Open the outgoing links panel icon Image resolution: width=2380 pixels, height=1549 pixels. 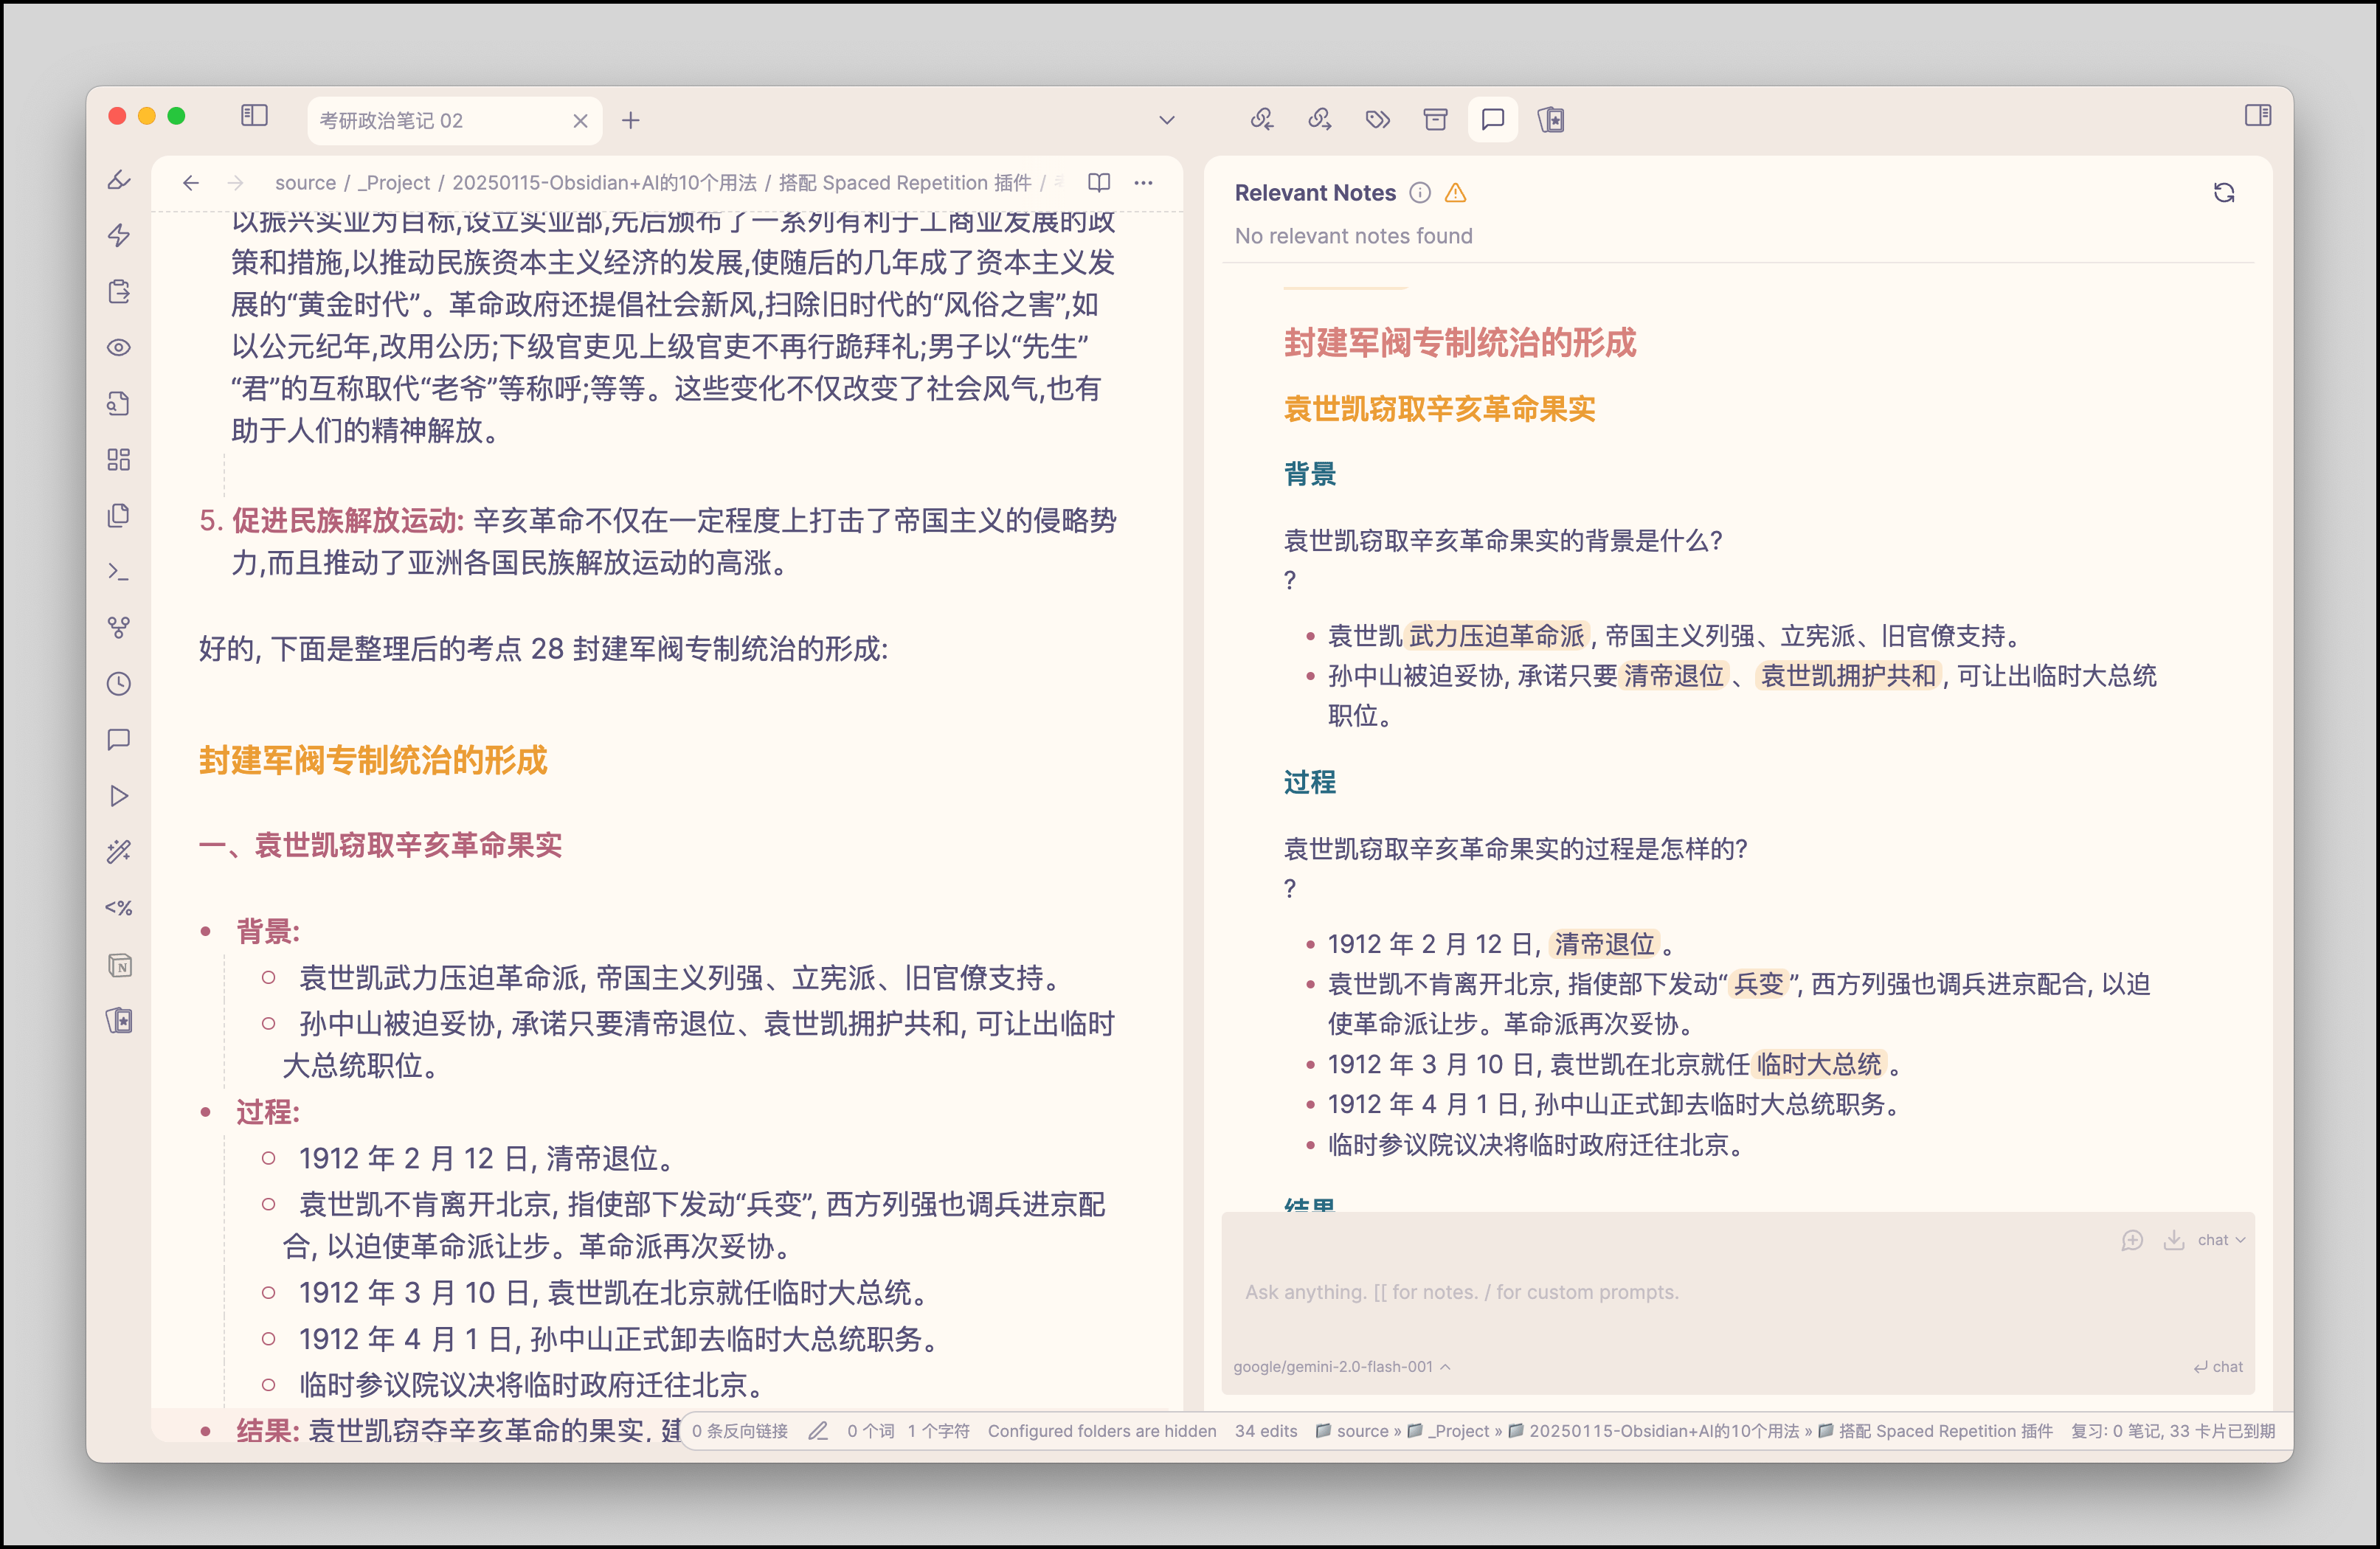pos(1319,120)
